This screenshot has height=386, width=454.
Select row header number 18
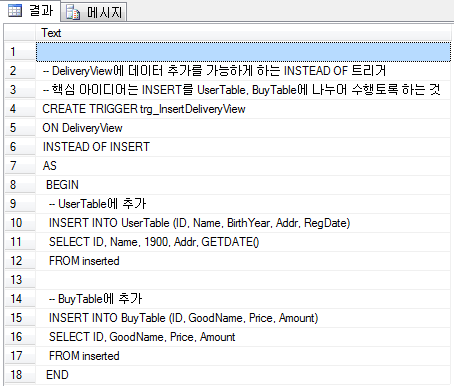point(20,375)
